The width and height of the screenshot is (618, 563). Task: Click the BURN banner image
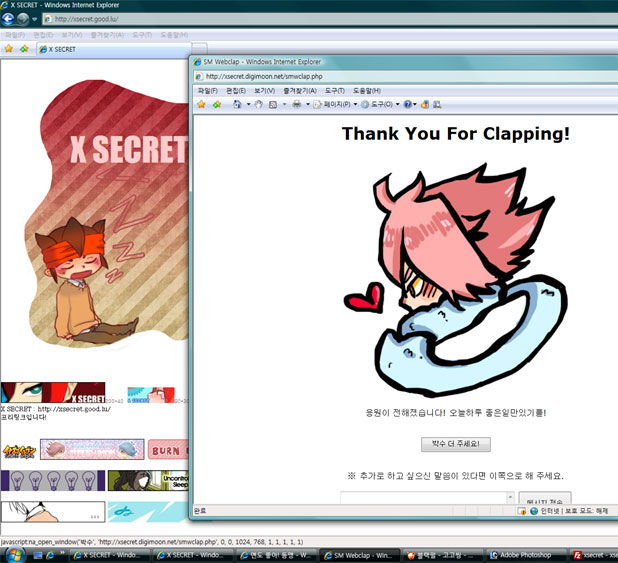coord(167,449)
